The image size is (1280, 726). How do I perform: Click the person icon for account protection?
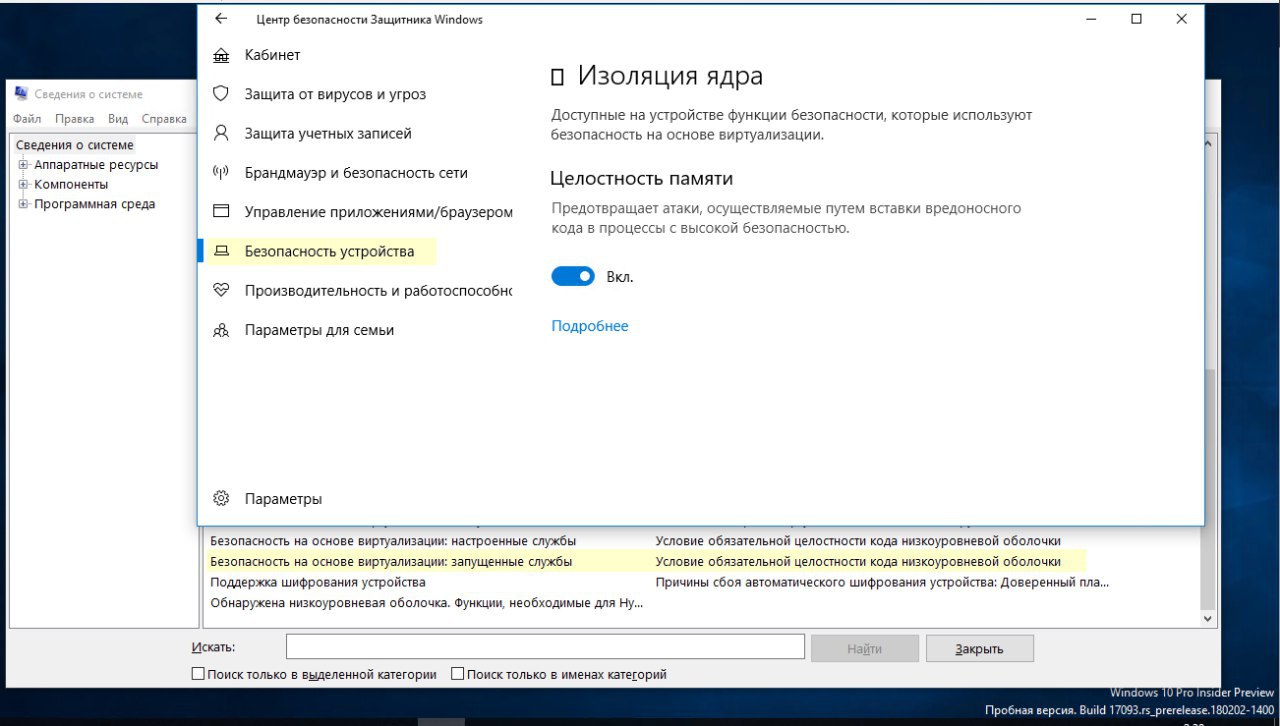(222, 133)
